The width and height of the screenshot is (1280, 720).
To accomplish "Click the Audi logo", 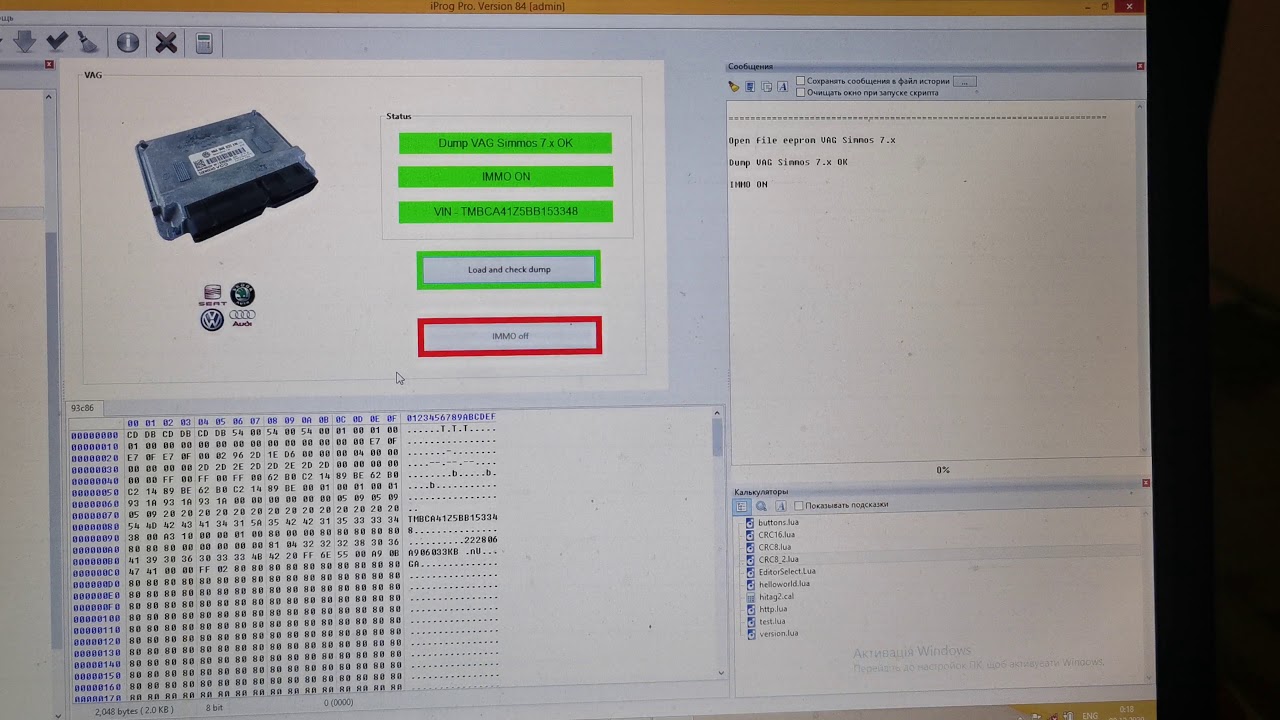I will click(x=242, y=318).
